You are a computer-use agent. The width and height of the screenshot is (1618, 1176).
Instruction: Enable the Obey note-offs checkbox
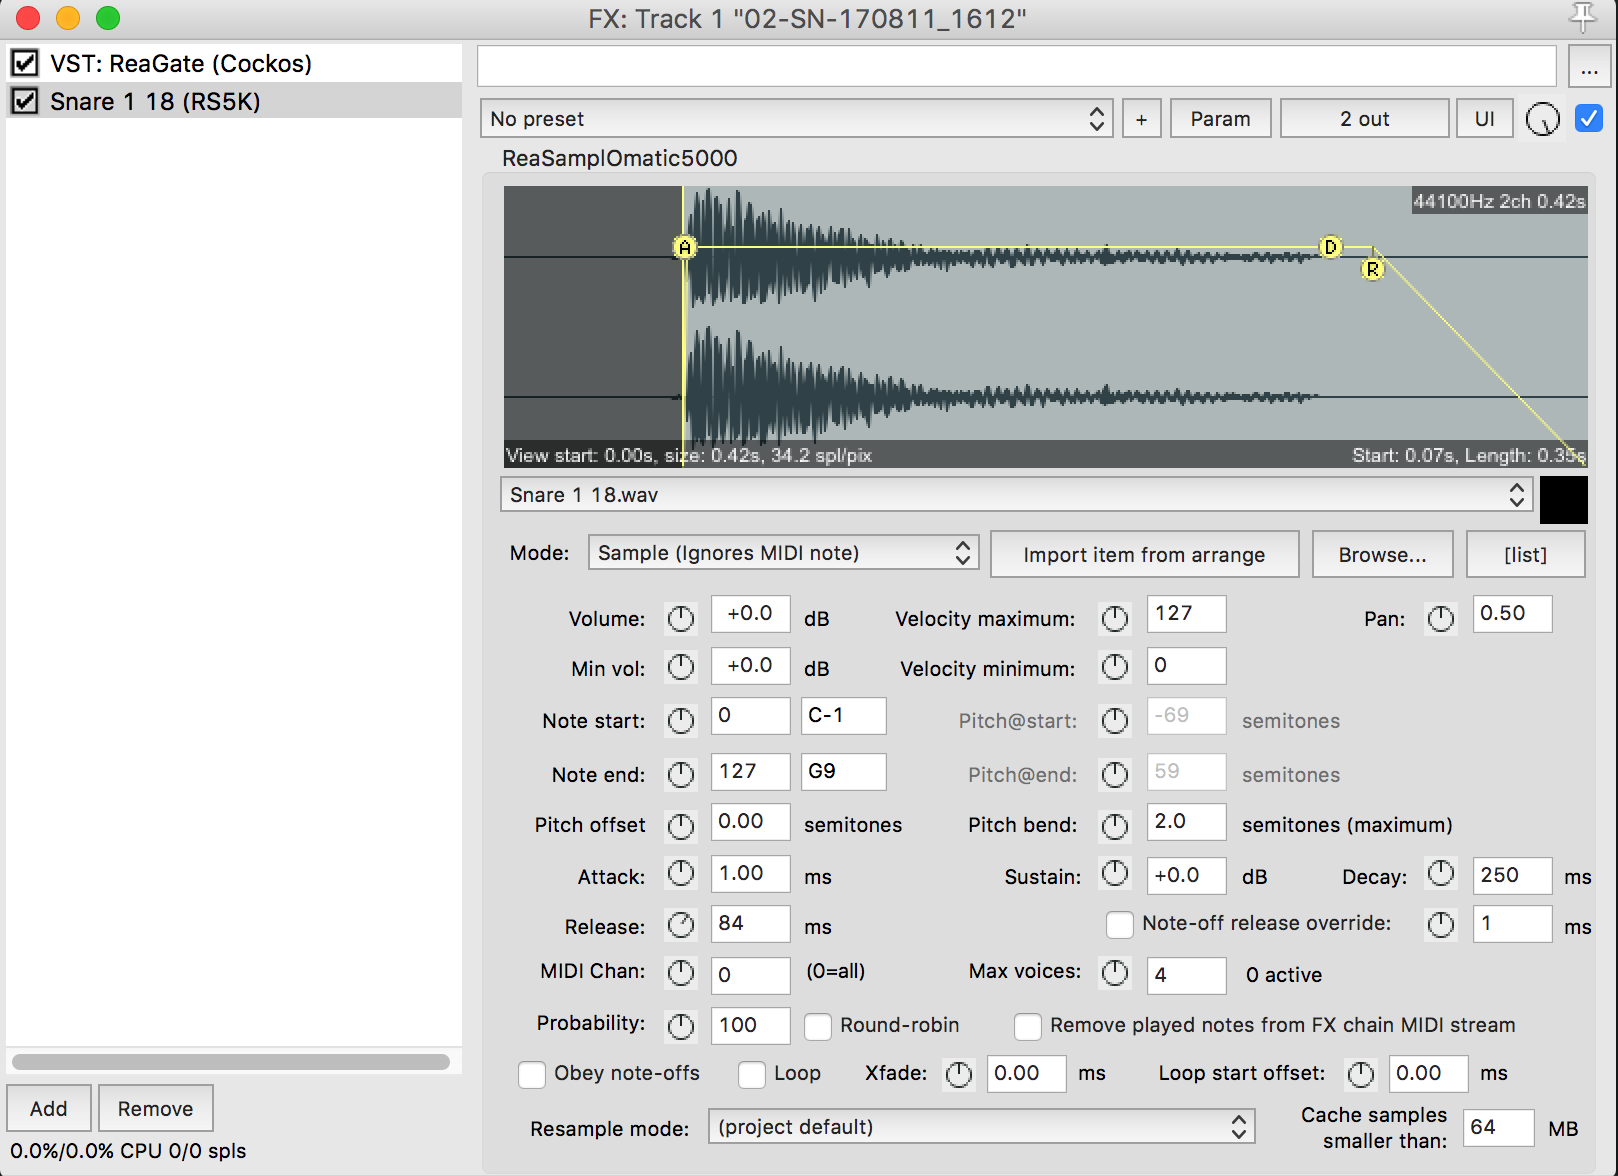pyautogui.click(x=532, y=1074)
